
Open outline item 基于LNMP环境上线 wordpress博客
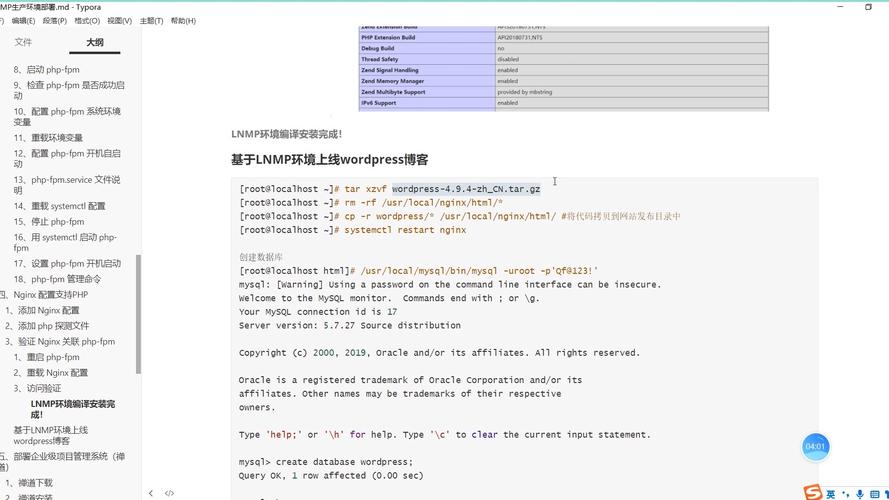point(50,435)
